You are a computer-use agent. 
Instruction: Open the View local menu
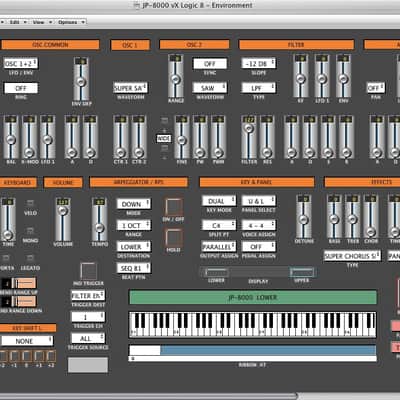[41, 22]
